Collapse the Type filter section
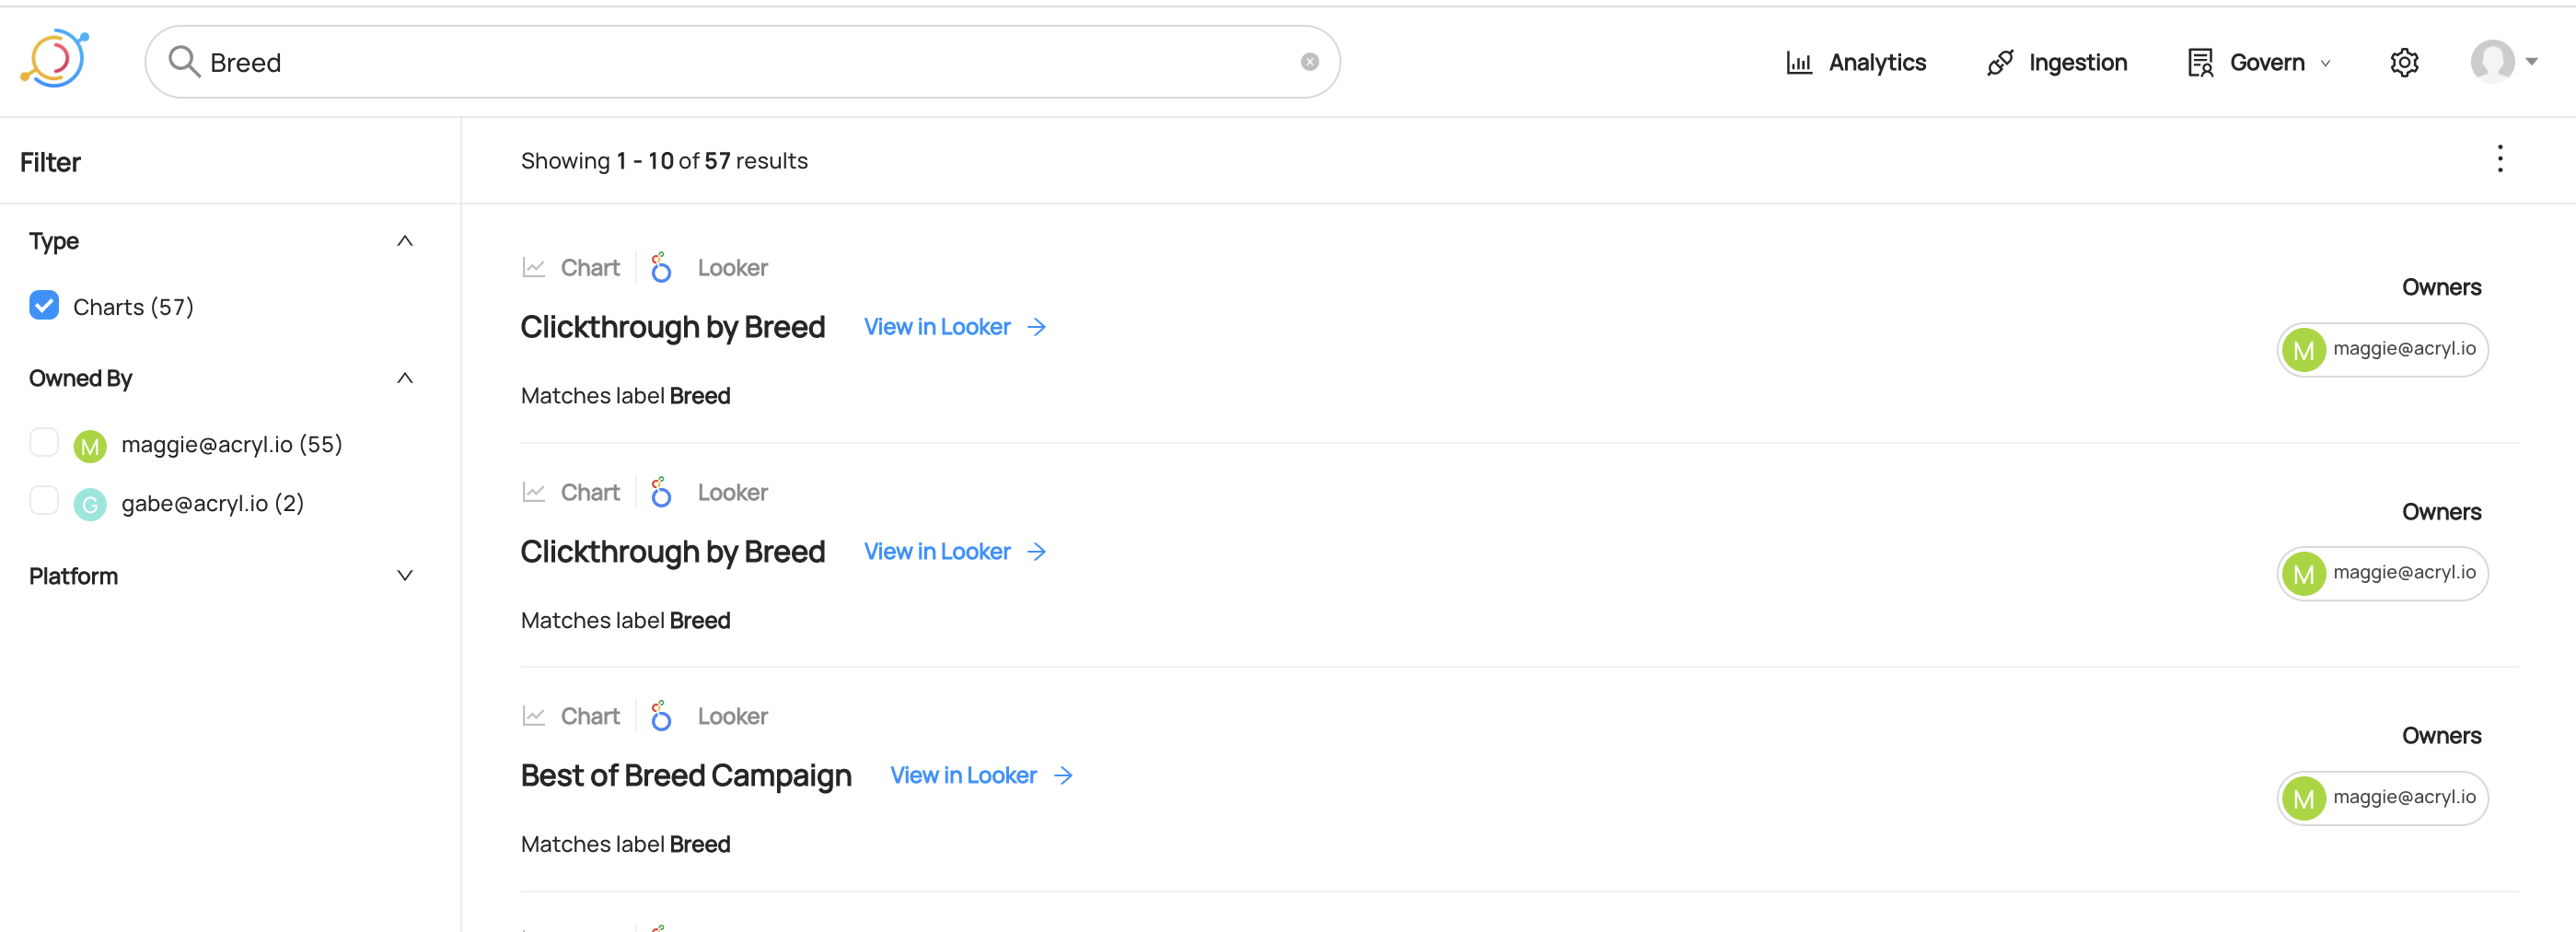Screen dimensions: 2576x932 (x=405, y=241)
